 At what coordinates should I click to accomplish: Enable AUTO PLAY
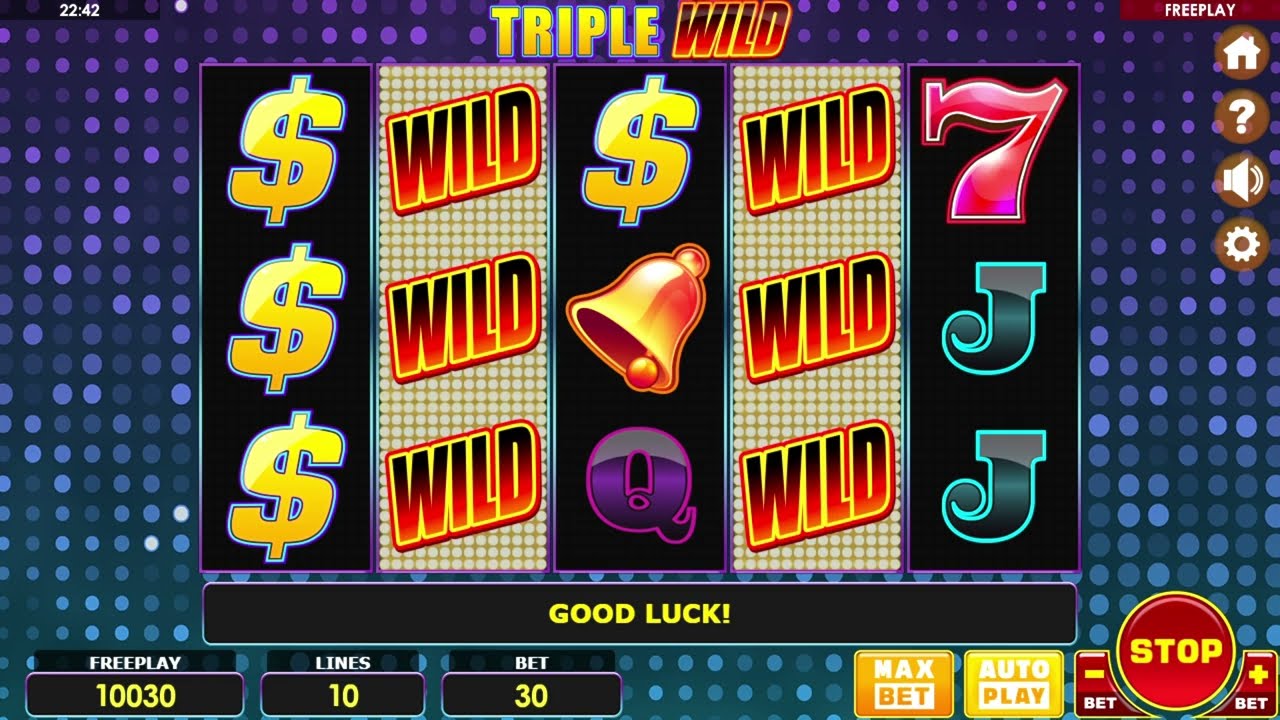[1014, 683]
